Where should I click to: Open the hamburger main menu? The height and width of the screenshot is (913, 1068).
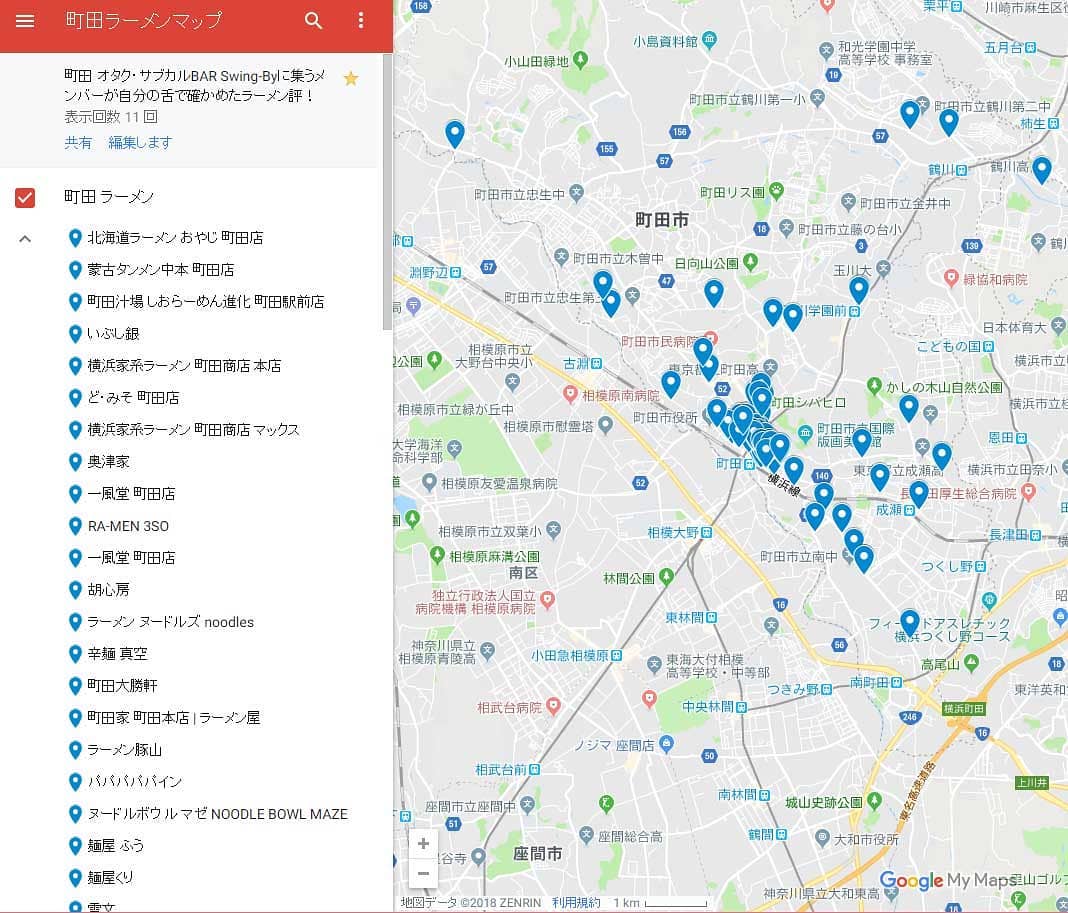point(25,21)
